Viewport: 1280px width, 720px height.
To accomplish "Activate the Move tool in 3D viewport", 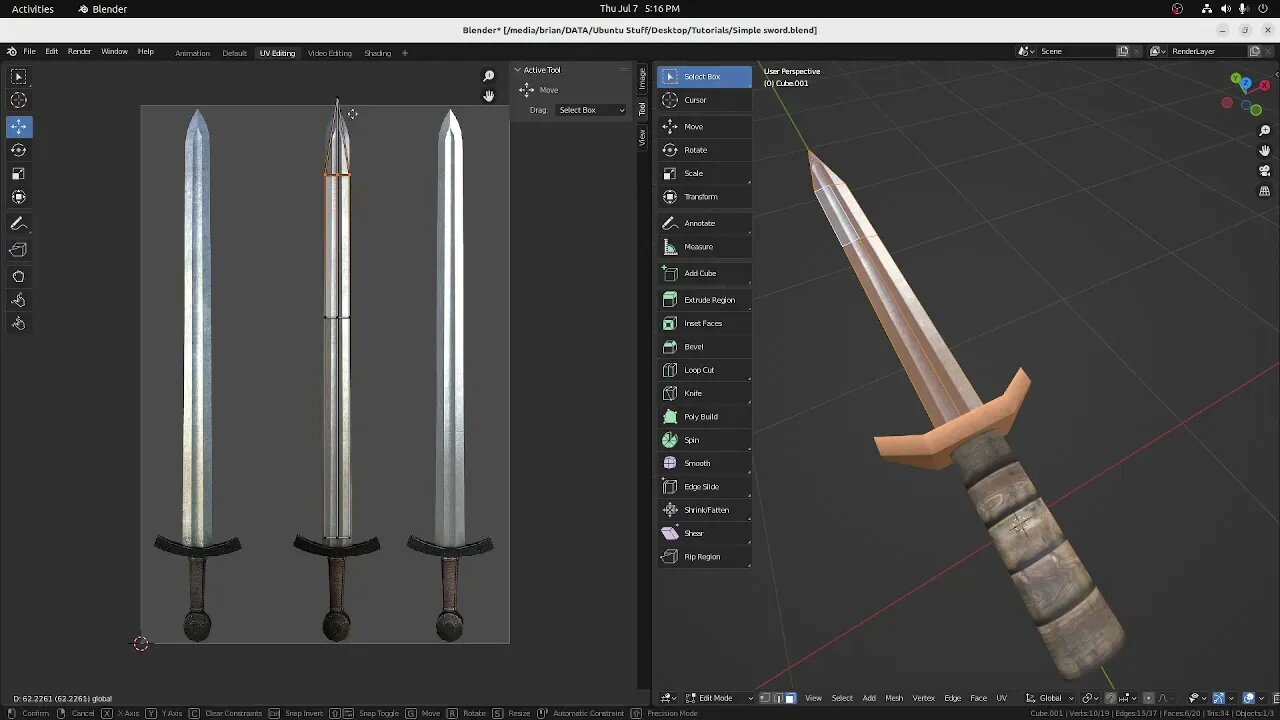I will (x=704, y=127).
